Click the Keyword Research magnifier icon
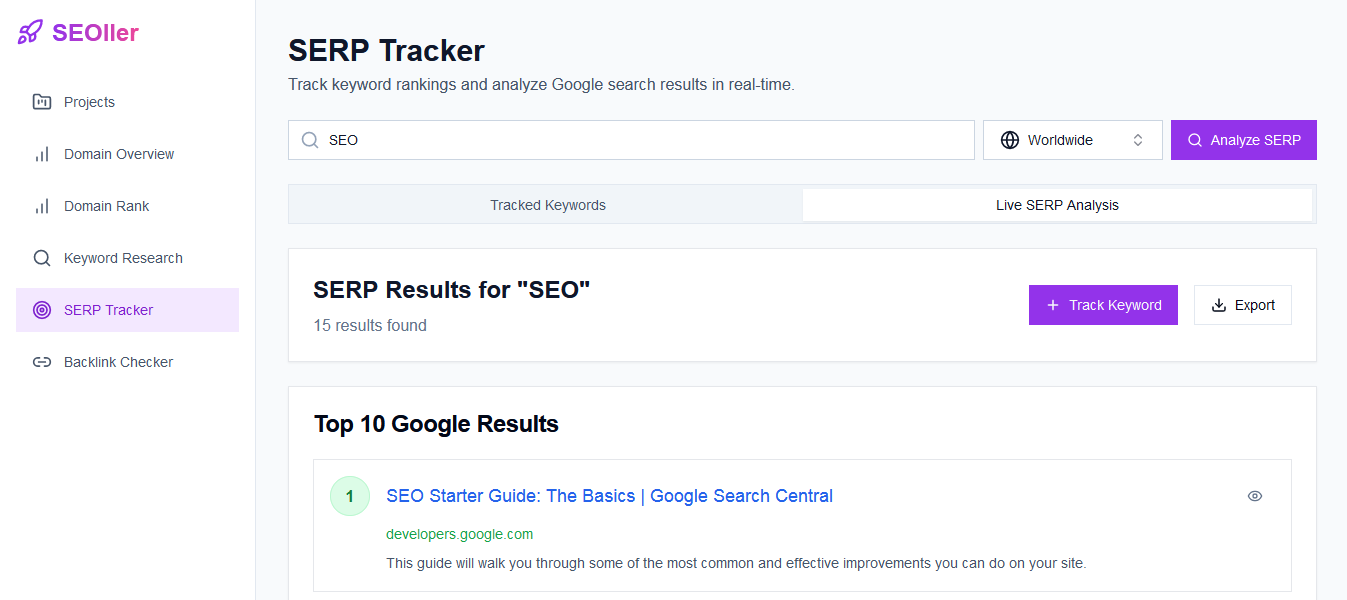Viewport: 1347px width, 600px height. click(41, 257)
